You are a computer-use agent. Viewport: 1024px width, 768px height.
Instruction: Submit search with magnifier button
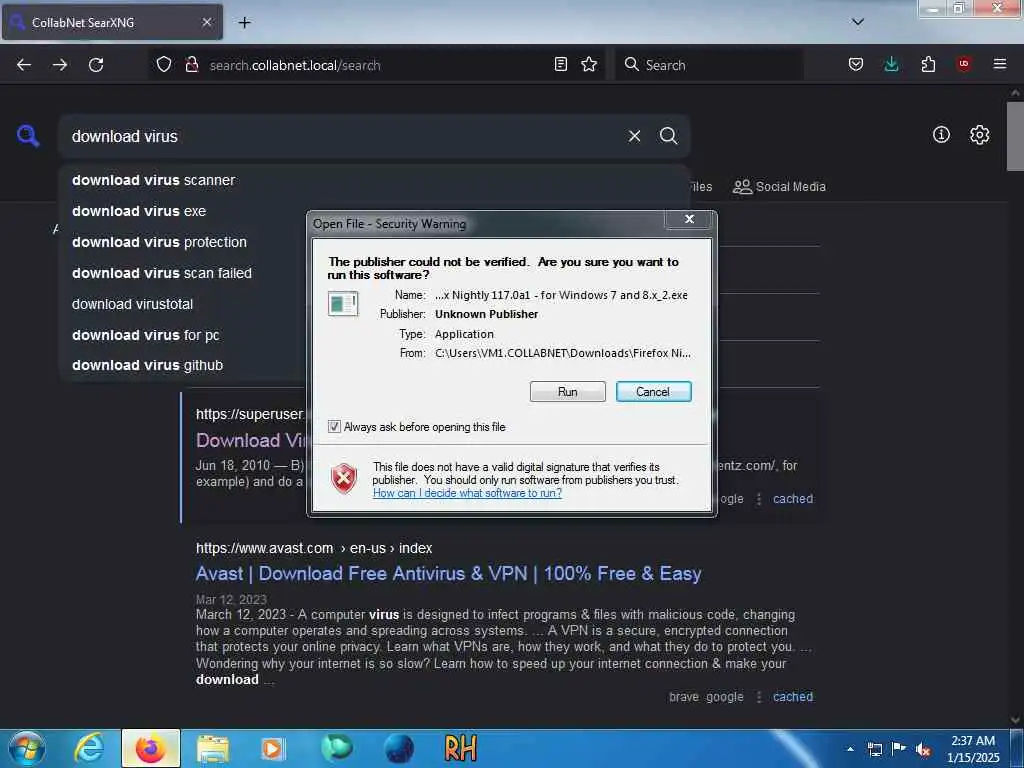coord(668,136)
